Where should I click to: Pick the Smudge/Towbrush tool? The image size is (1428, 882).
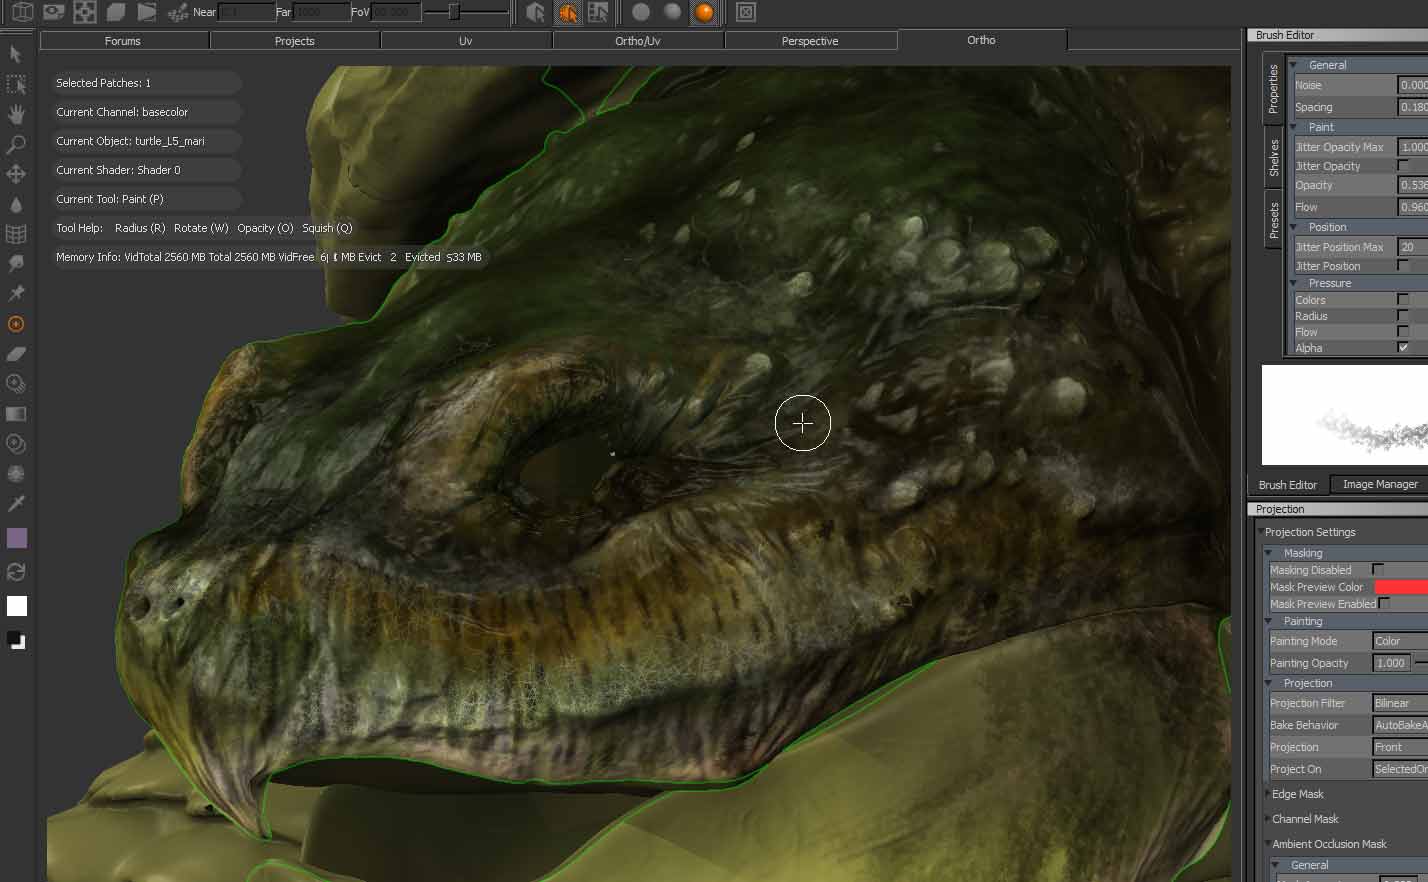coord(16,264)
